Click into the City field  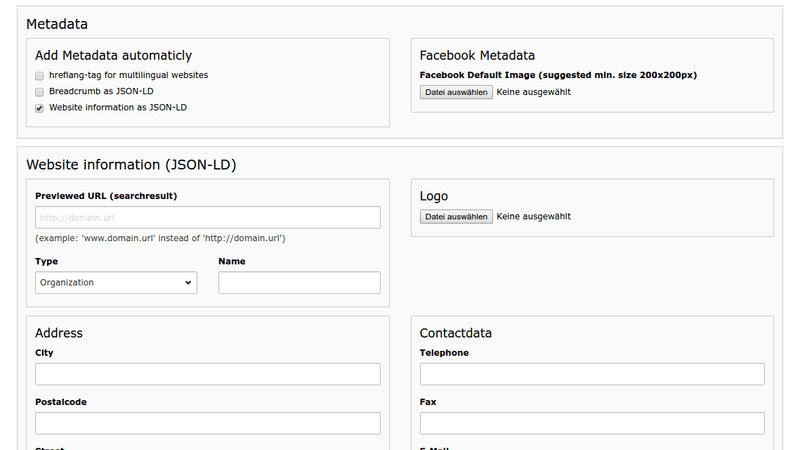point(208,374)
